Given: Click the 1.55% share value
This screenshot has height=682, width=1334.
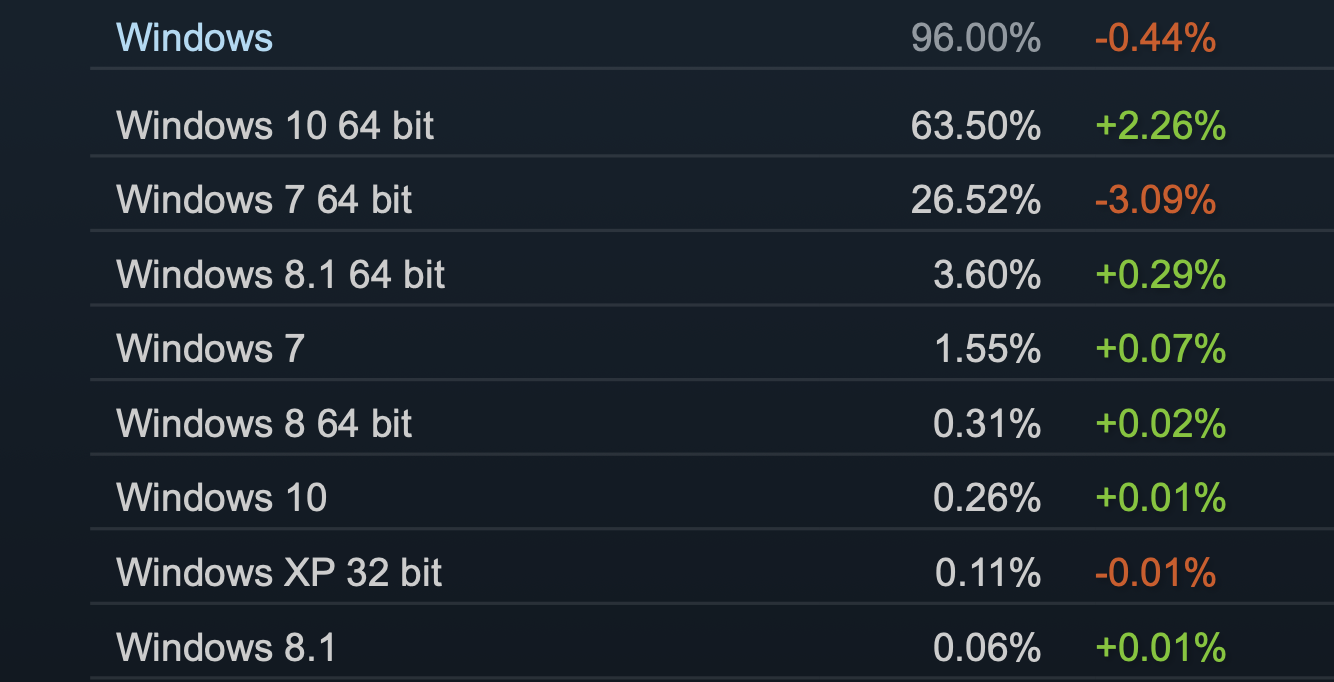Looking at the screenshot, I should [987, 348].
